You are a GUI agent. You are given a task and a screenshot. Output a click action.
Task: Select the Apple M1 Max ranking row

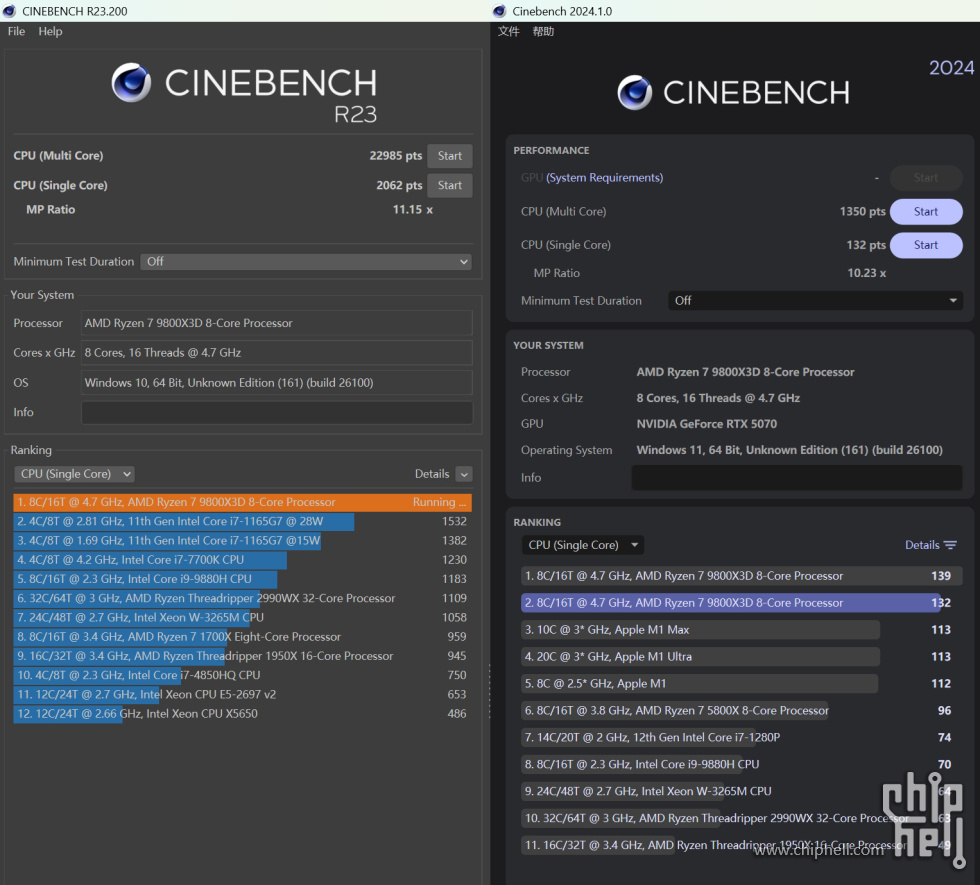(741, 630)
